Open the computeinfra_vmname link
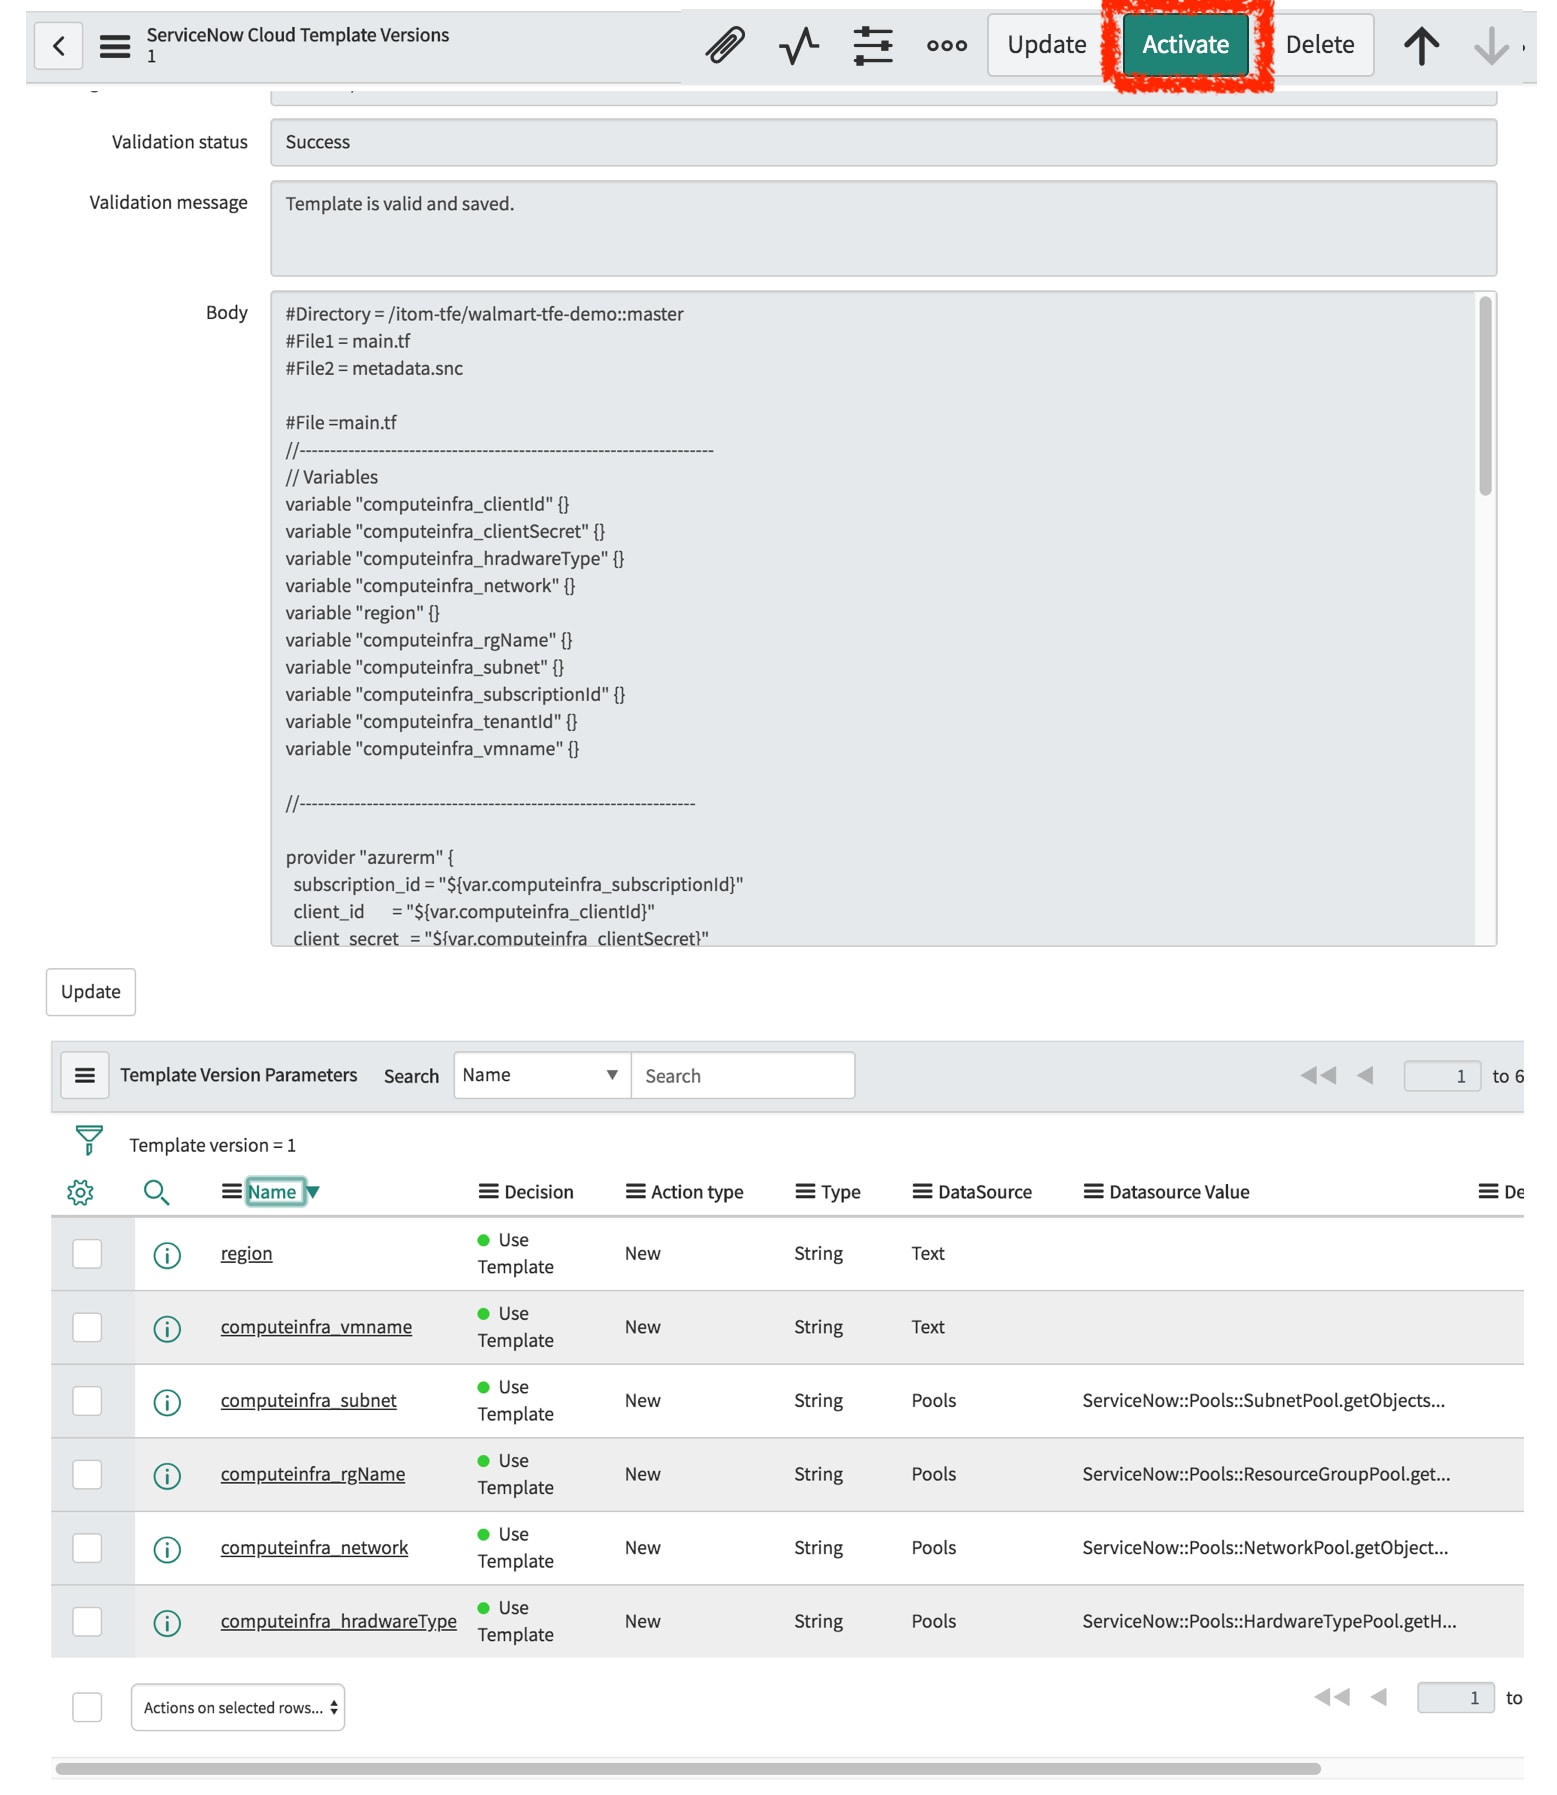 [x=316, y=1327]
